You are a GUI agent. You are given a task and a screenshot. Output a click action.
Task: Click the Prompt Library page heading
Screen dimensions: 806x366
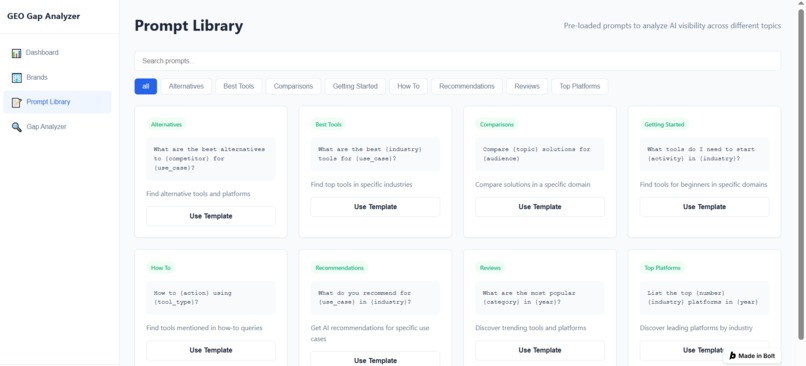(189, 26)
